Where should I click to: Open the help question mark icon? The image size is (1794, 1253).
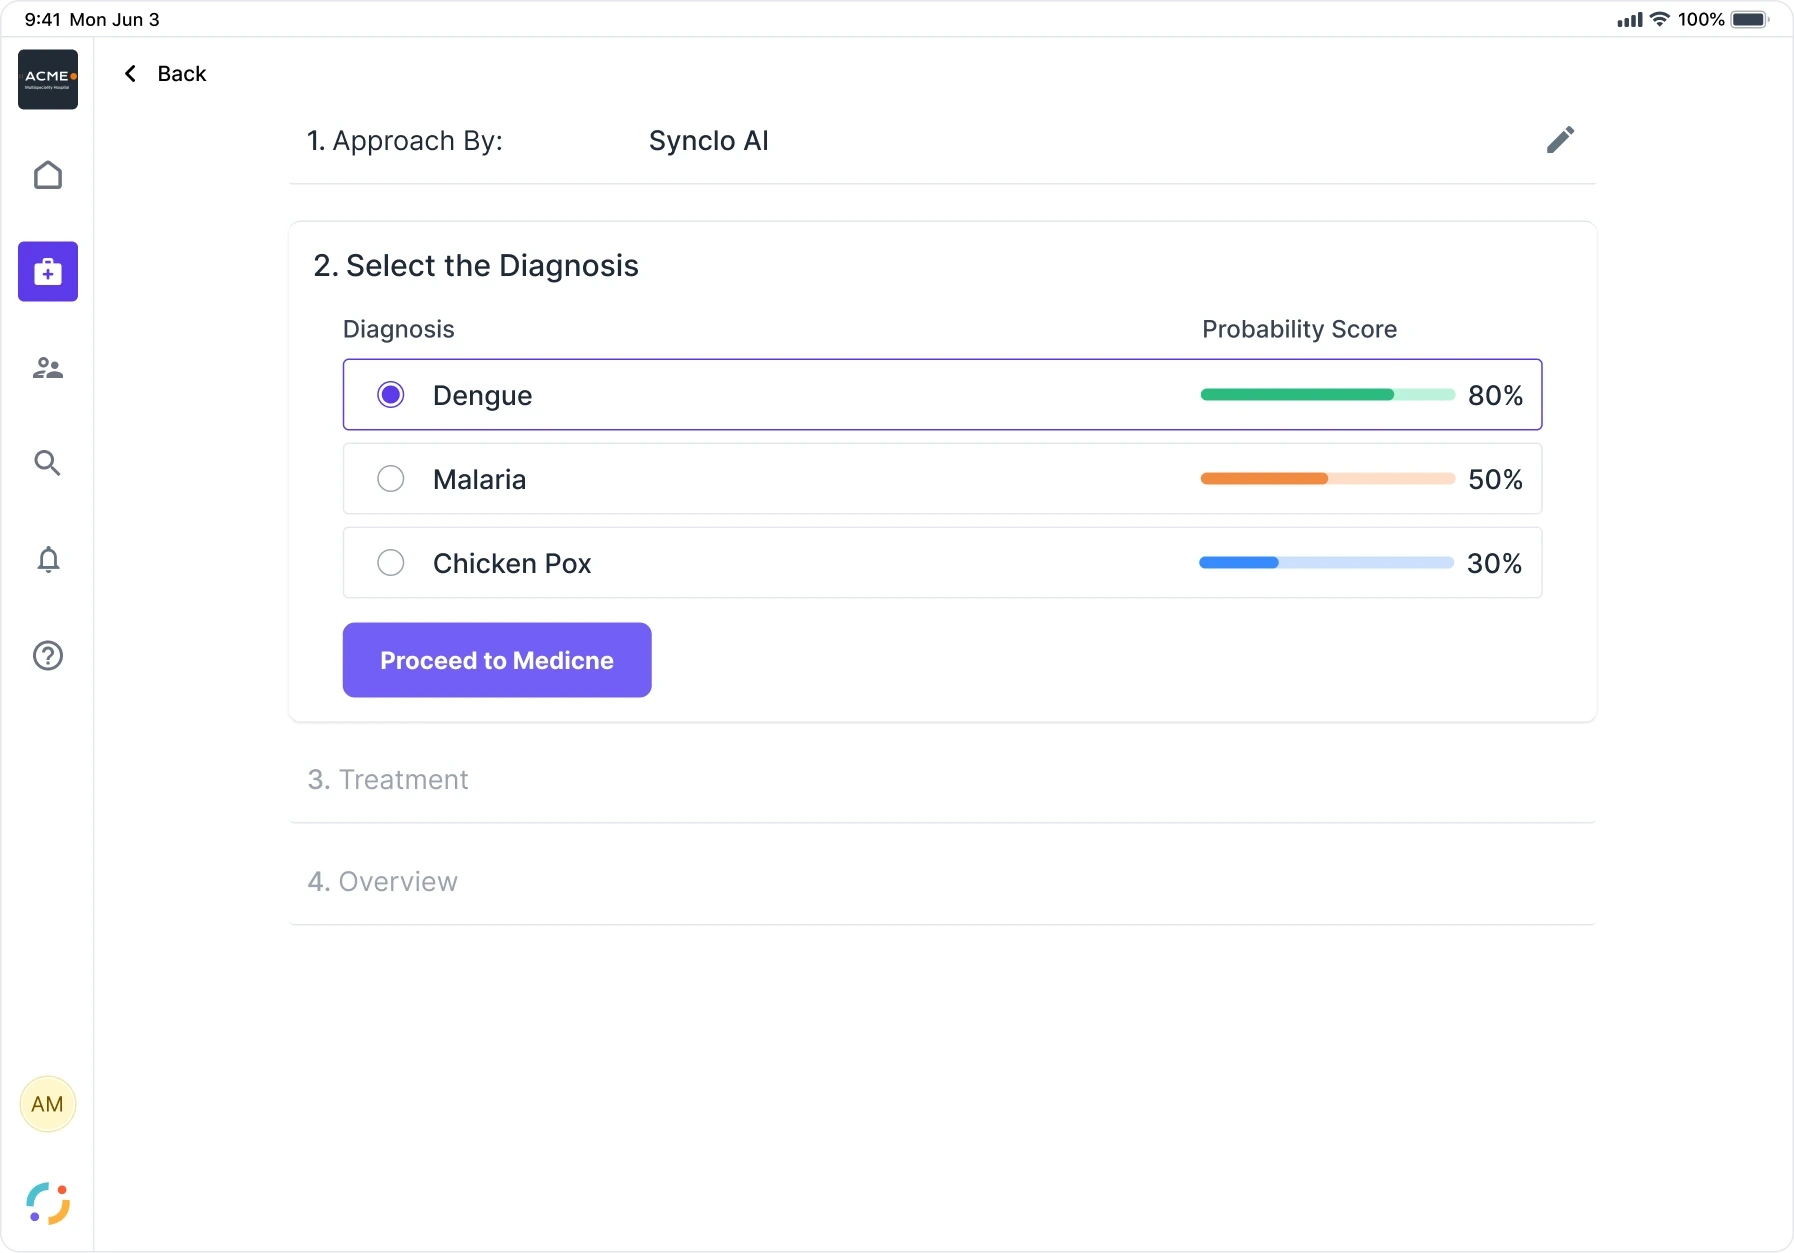48,655
